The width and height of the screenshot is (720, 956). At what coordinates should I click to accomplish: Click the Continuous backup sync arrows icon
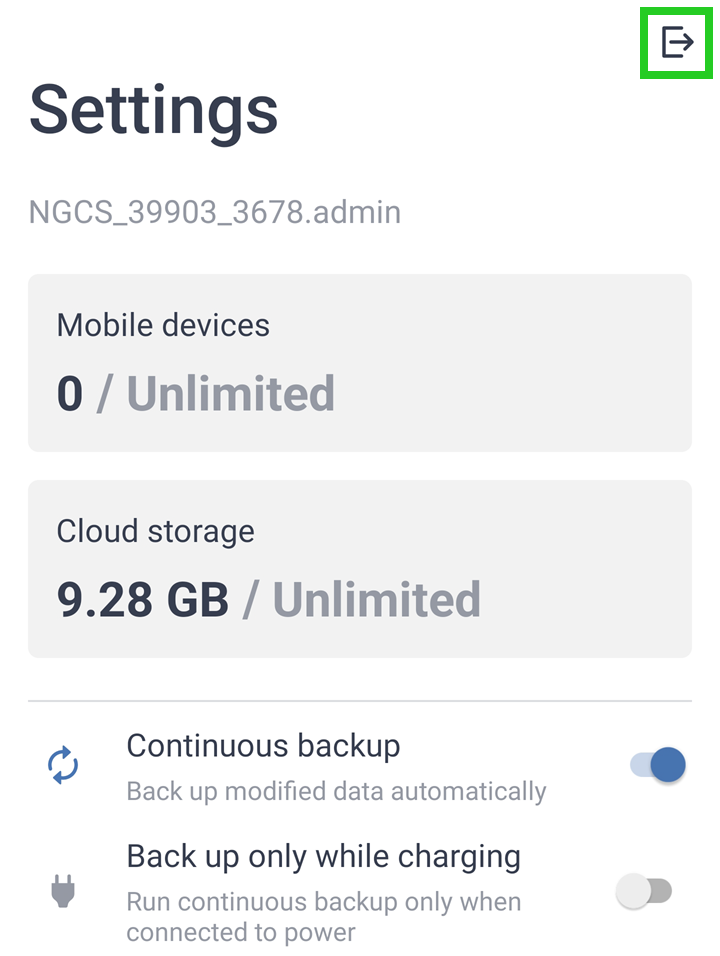tap(63, 766)
